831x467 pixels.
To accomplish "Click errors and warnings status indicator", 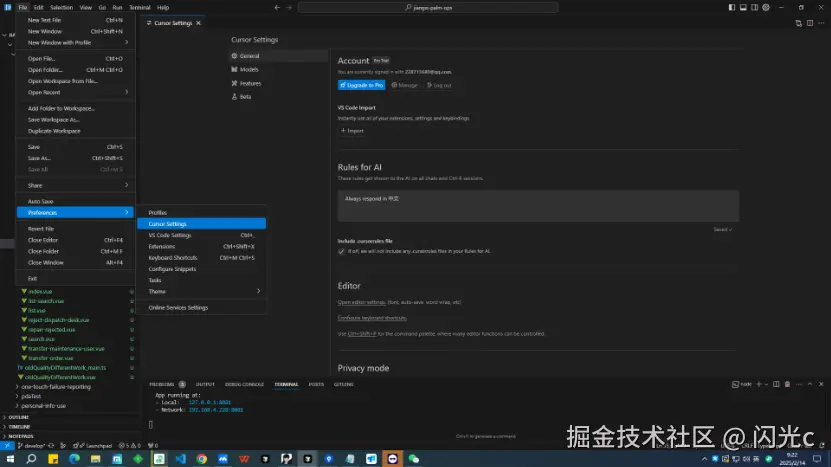I will pos(130,446).
